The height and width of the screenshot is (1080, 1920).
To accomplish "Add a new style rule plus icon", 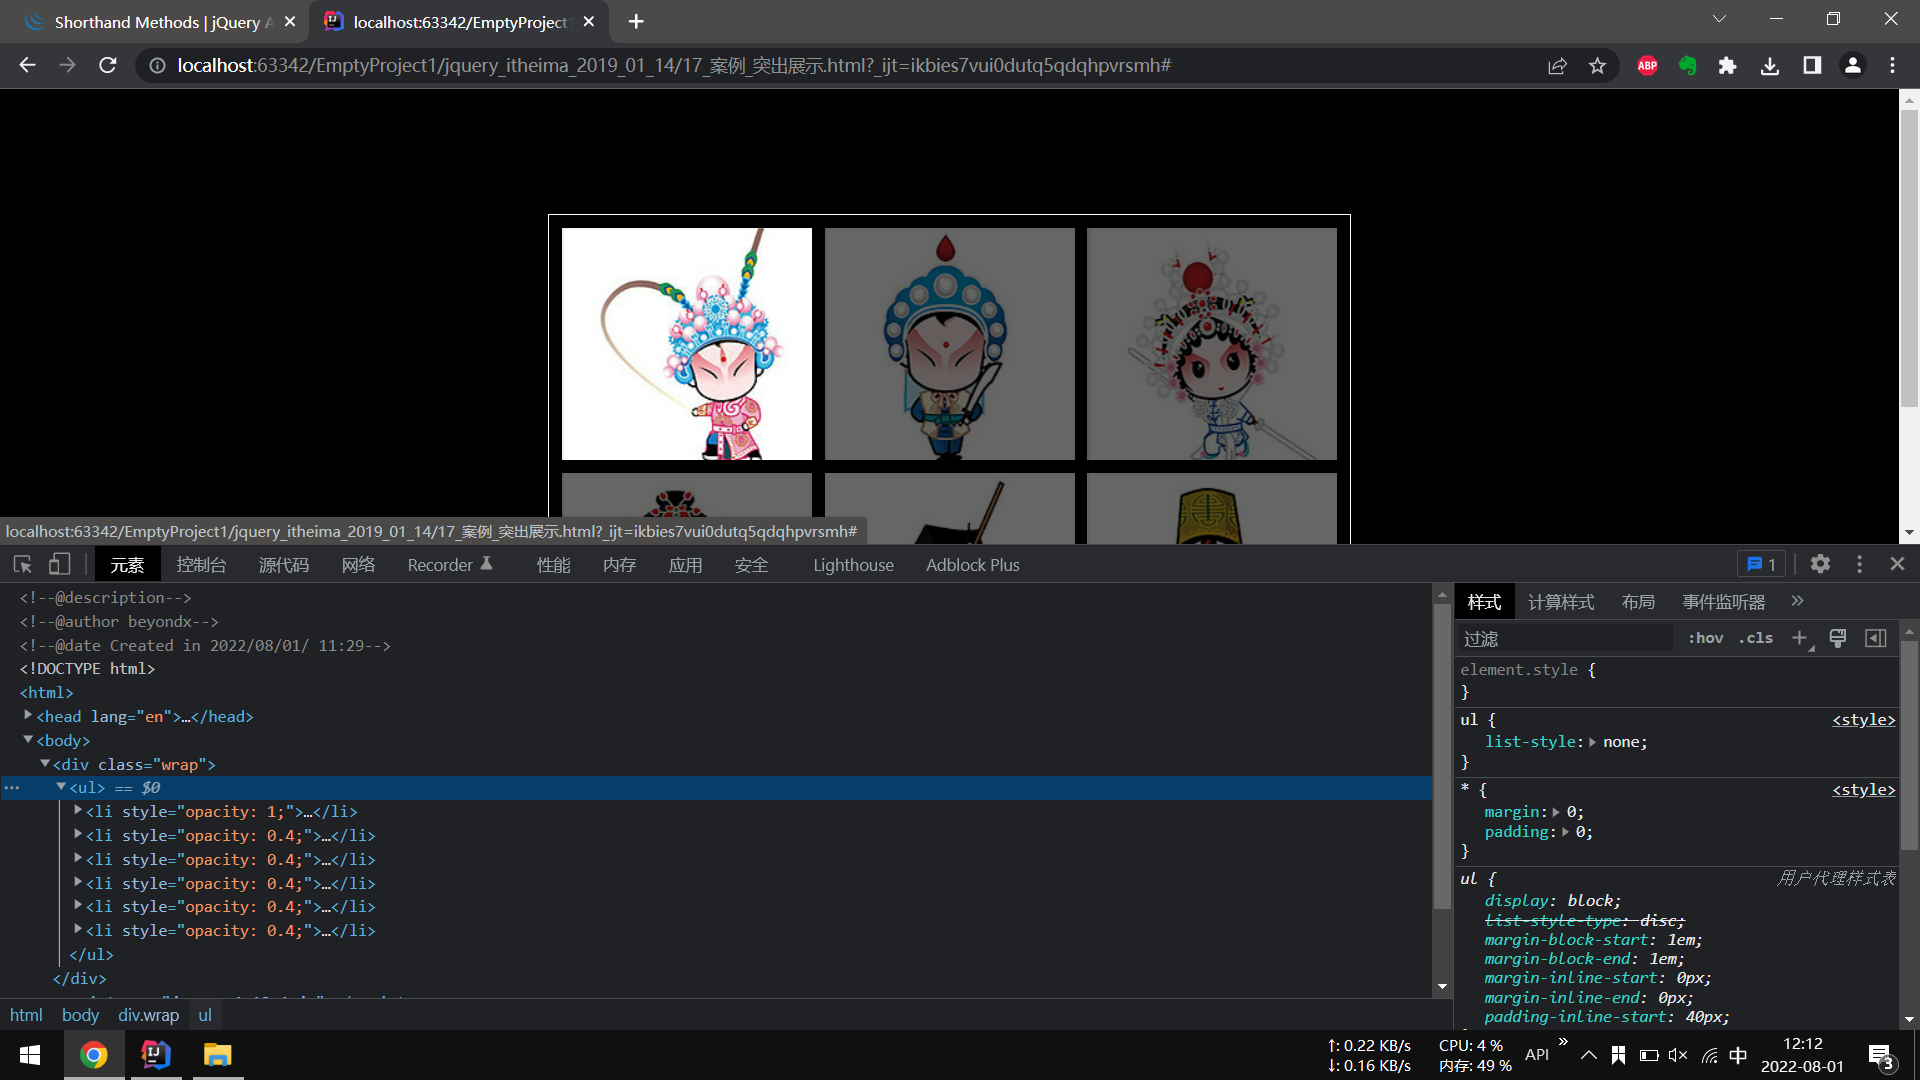I will (x=1799, y=638).
